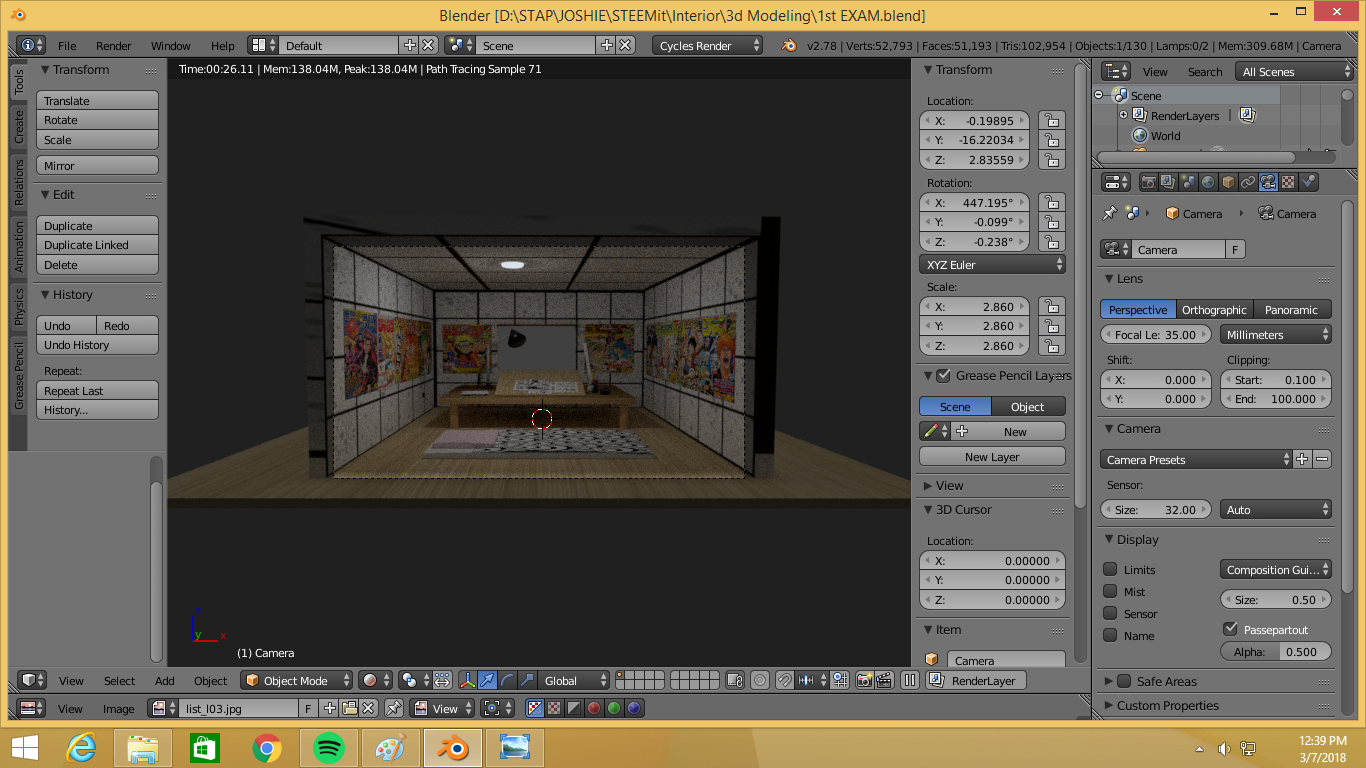Click the pause preview render icon
This screenshot has height=768, width=1366.
pyautogui.click(x=910, y=680)
